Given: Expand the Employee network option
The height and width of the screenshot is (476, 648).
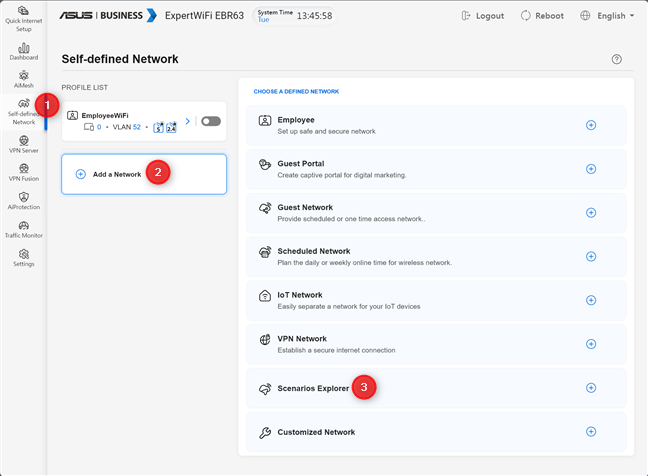Looking at the screenshot, I should [590, 125].
